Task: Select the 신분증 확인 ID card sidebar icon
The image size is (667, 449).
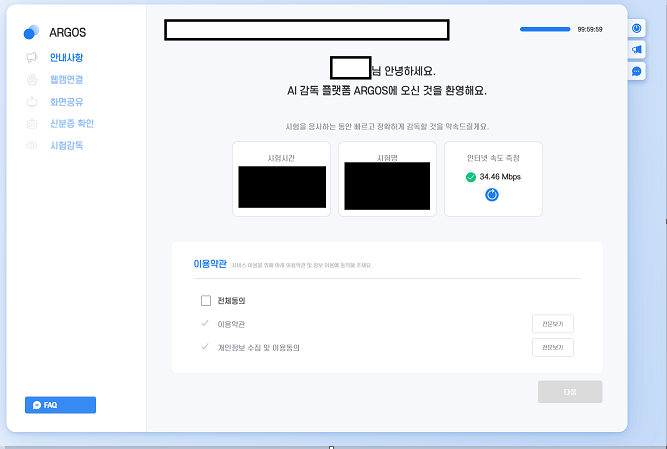Action: click(32, 124)
